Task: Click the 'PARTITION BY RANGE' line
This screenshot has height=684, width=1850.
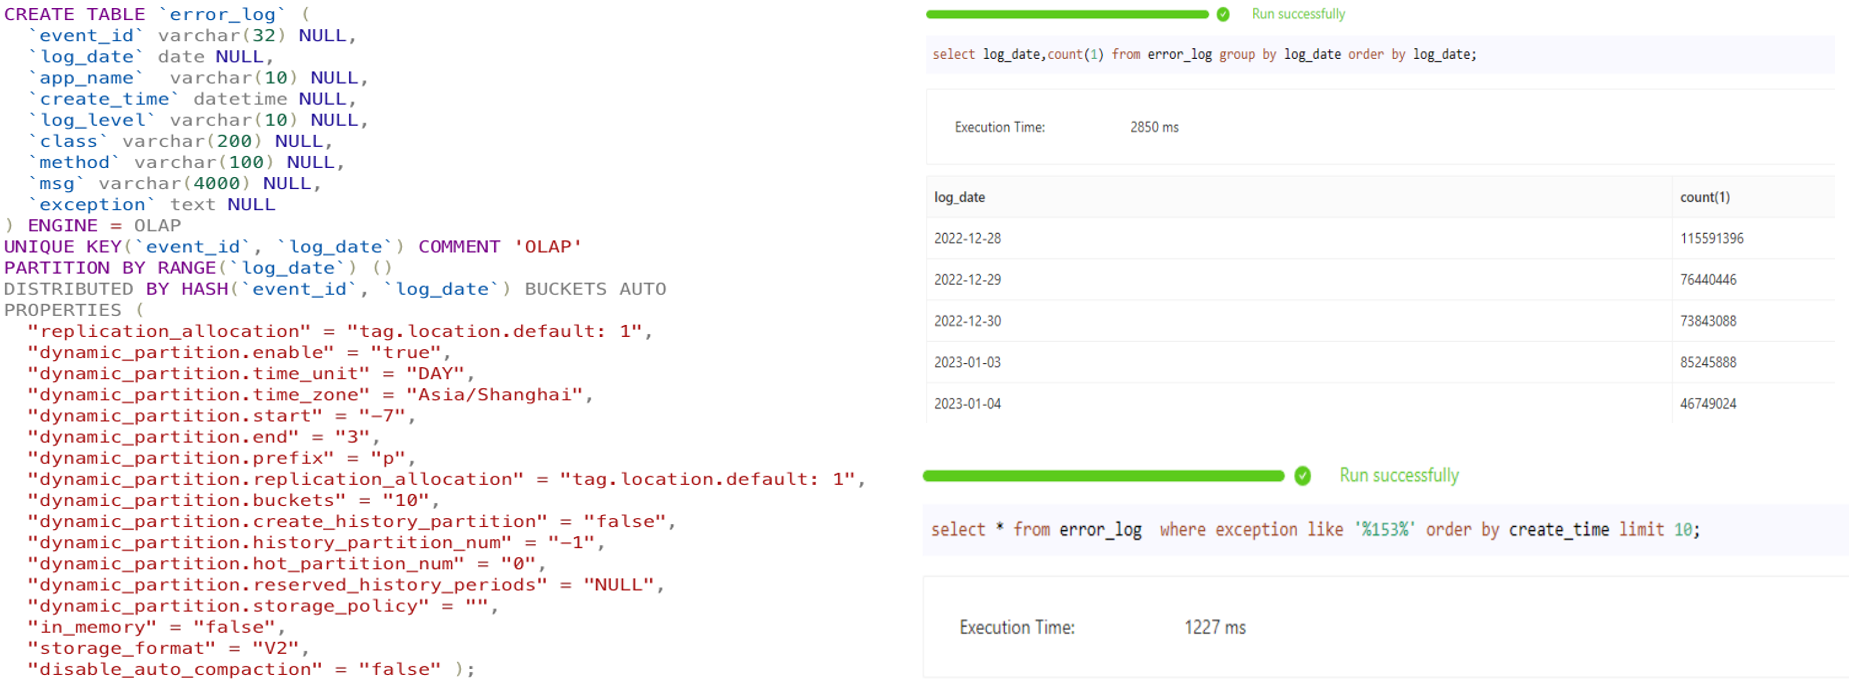Action: (198, 267)
